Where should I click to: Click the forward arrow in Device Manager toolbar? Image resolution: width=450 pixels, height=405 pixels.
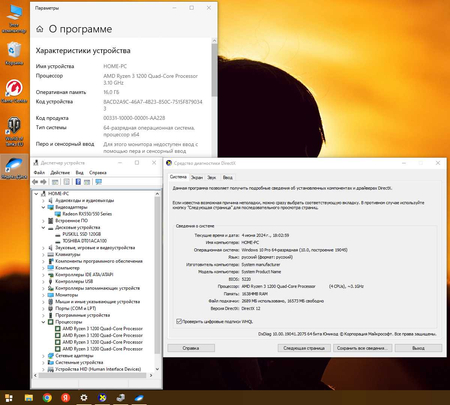(43, 182)
